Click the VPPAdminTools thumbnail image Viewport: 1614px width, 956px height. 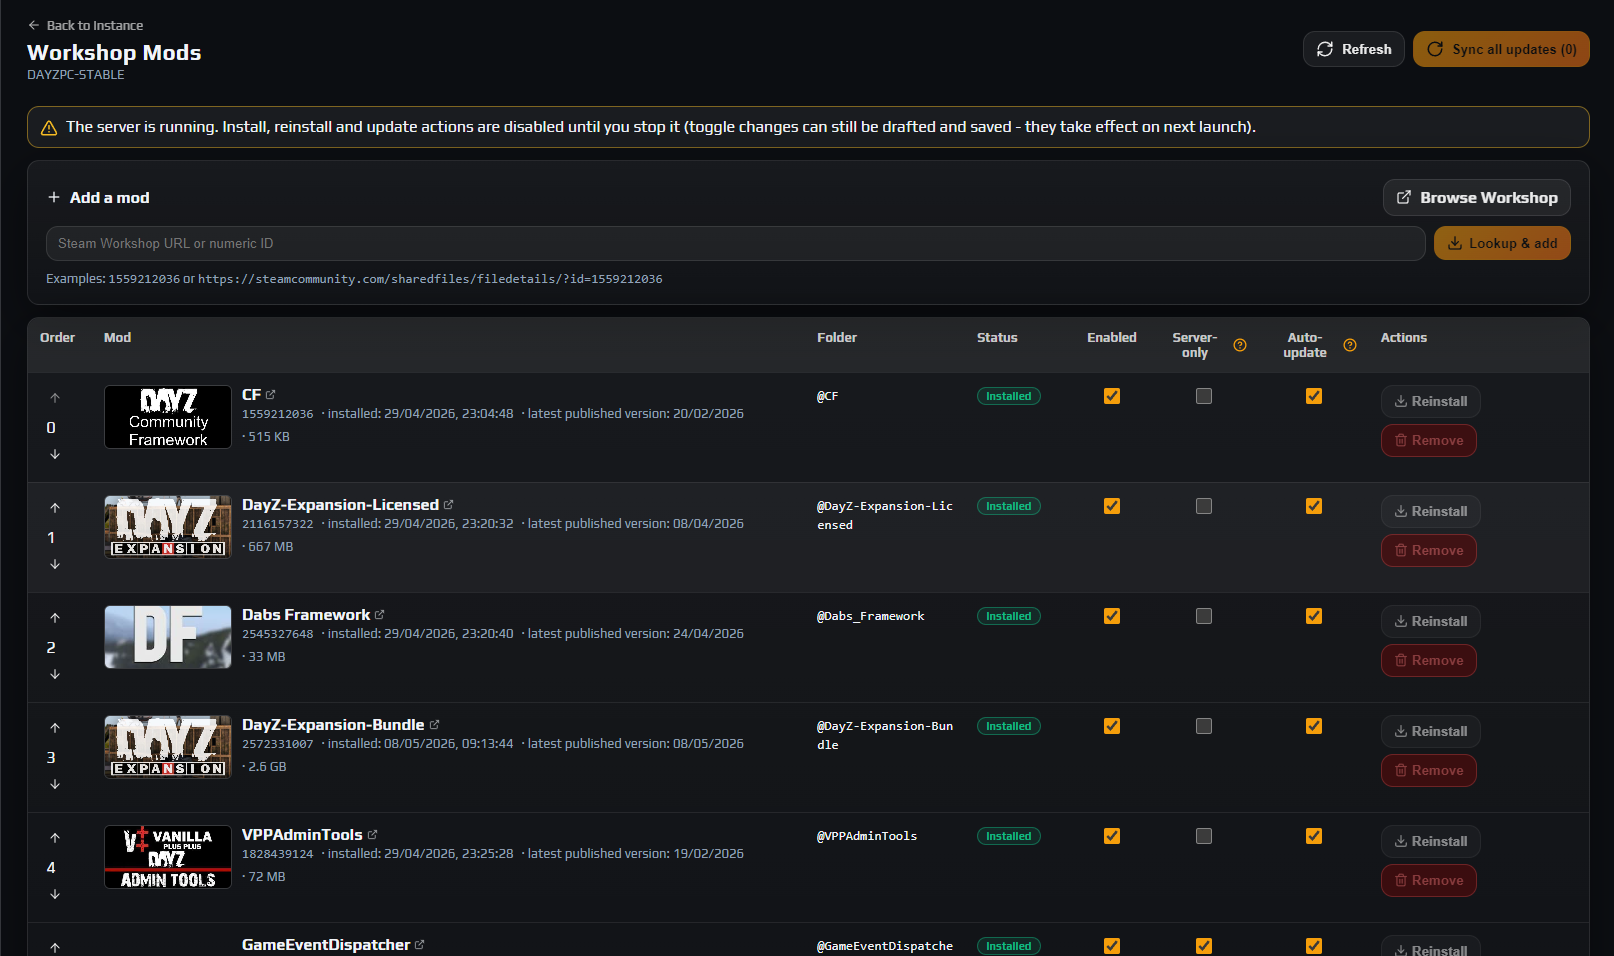pos(168,857)
